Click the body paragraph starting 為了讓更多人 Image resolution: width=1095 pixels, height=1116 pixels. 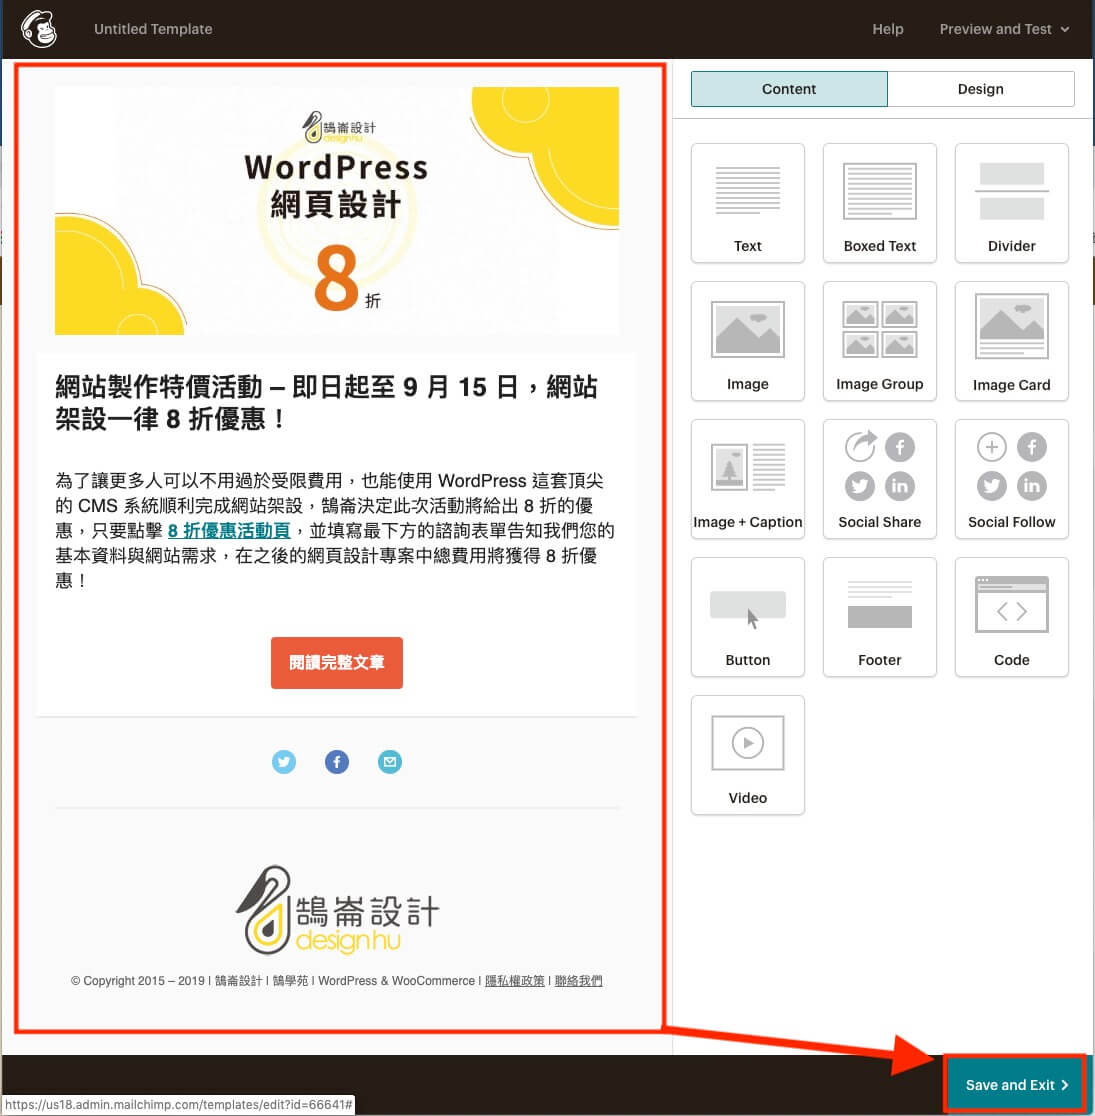(x=335, y=531)
